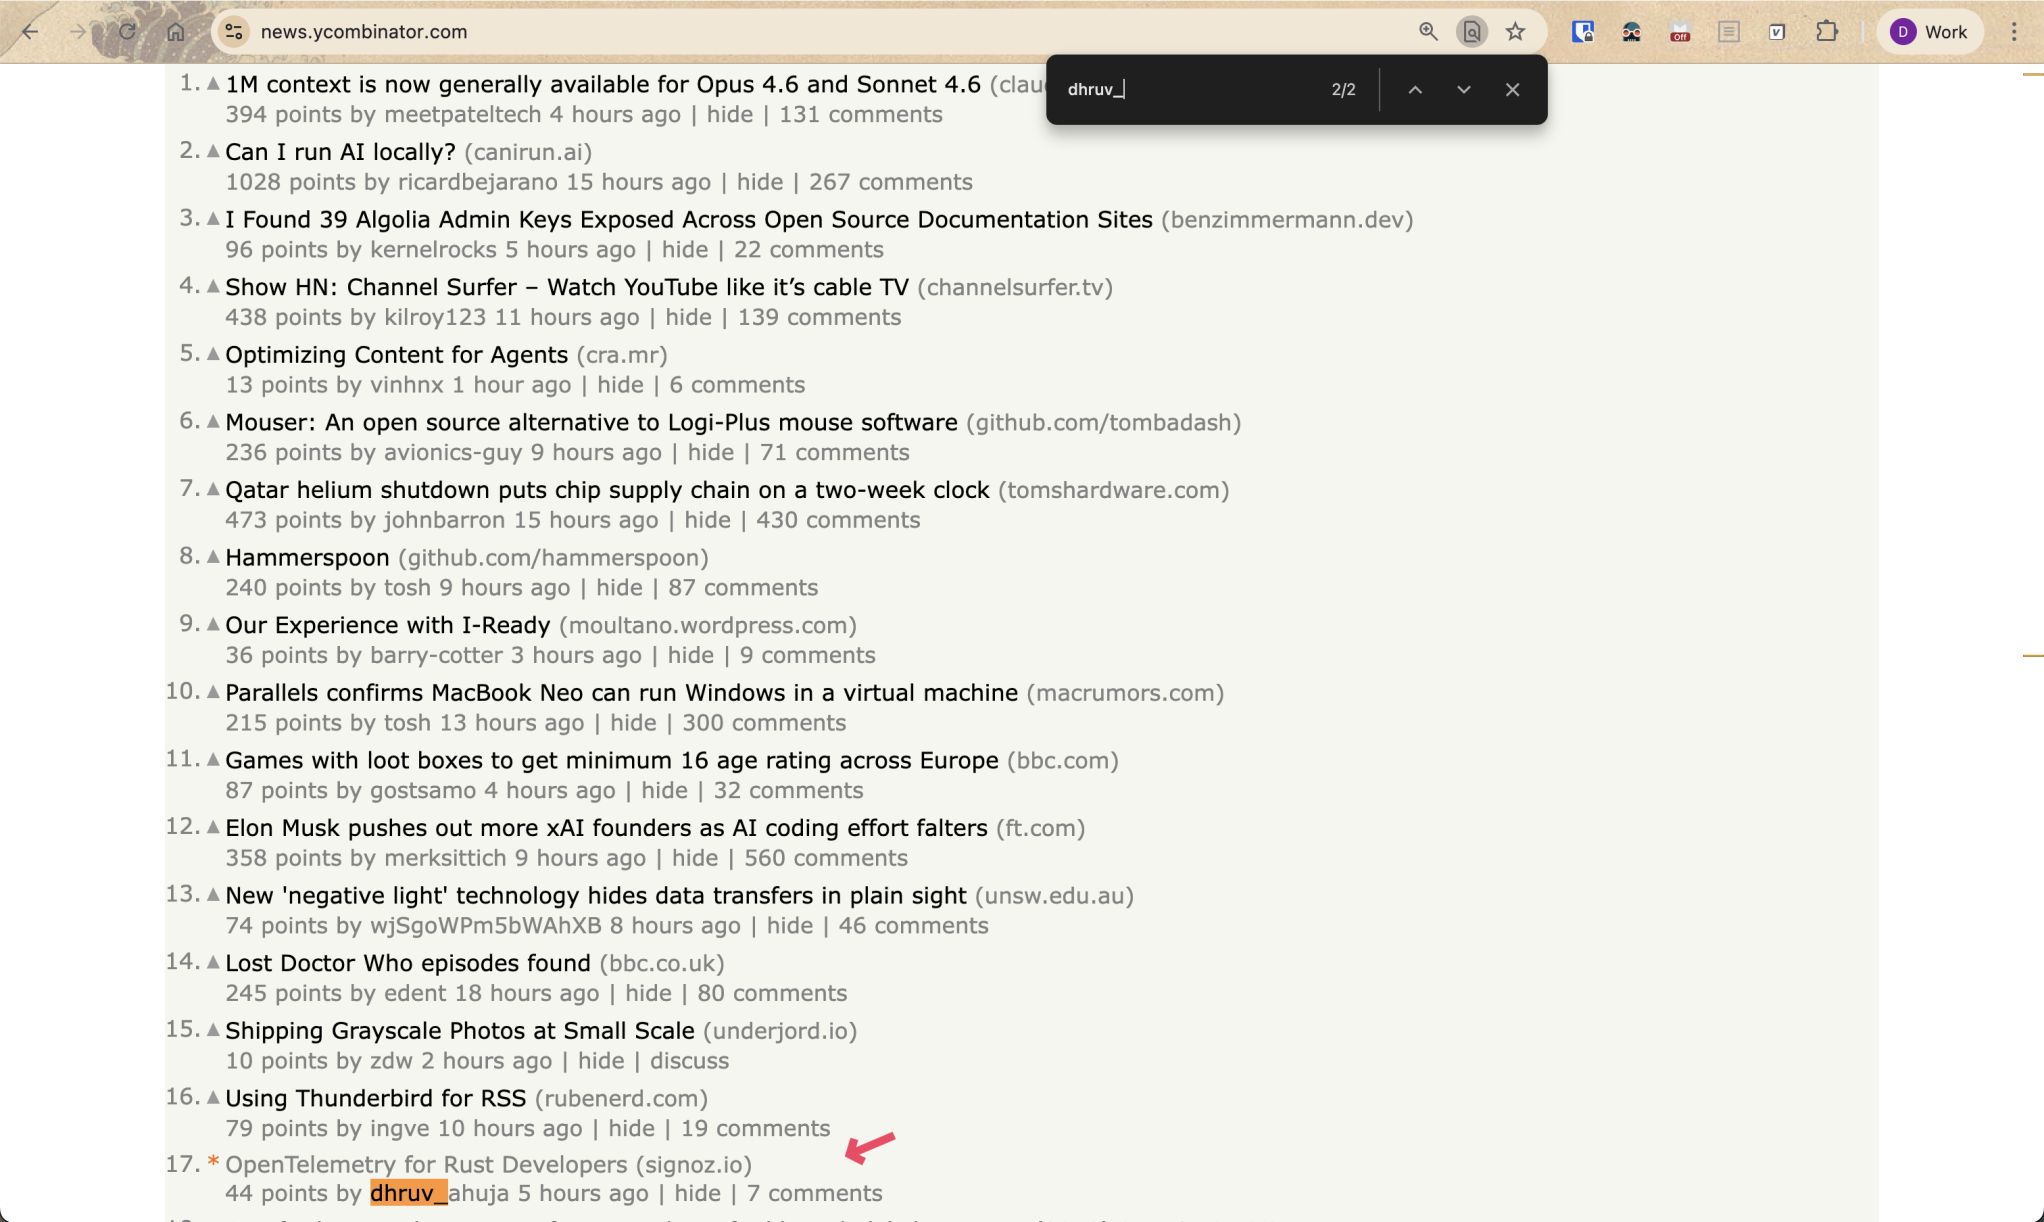Go back using the browser back arrow
Image resolution: width=2044 pixels, height=1222 pixels.
click(x=30, y=31)
